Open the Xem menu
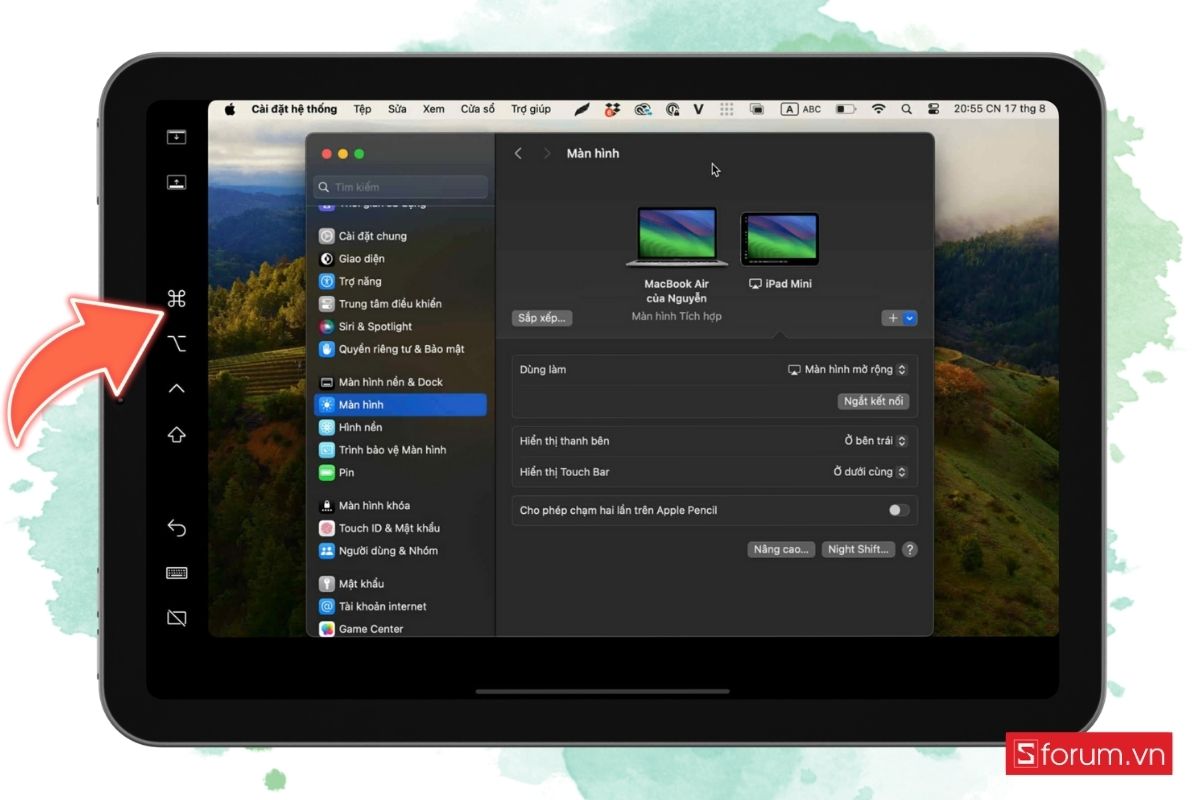This screenshot has width=1200, height=800. click(433, 109)
